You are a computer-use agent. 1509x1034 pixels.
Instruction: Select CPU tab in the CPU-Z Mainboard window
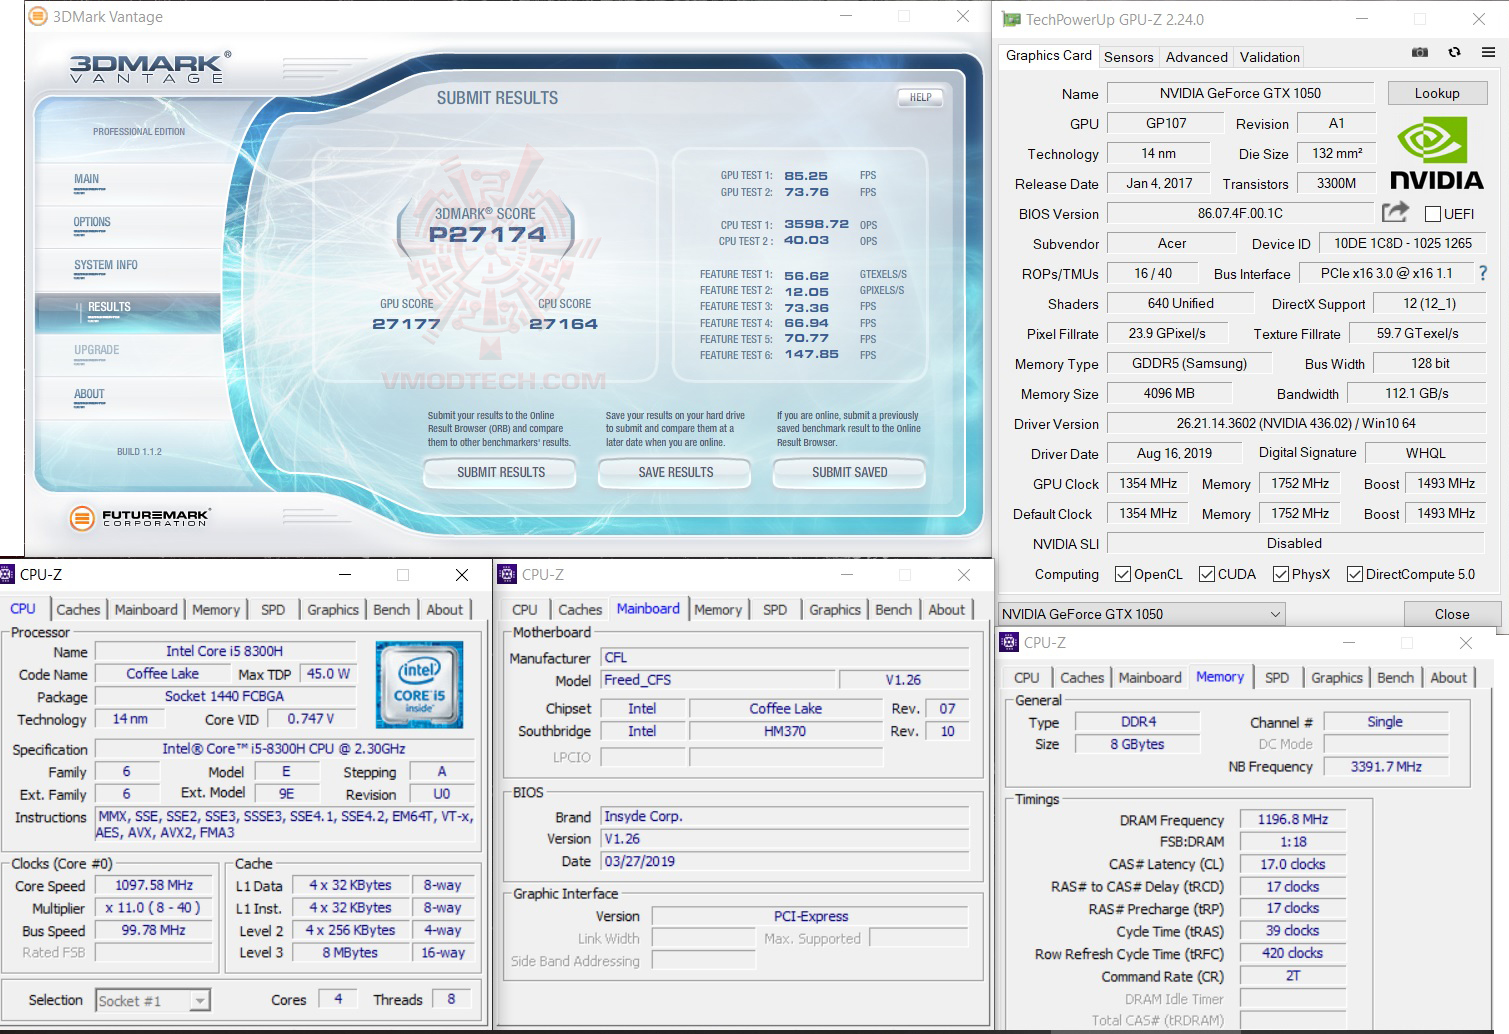click(x=524, y=609)
